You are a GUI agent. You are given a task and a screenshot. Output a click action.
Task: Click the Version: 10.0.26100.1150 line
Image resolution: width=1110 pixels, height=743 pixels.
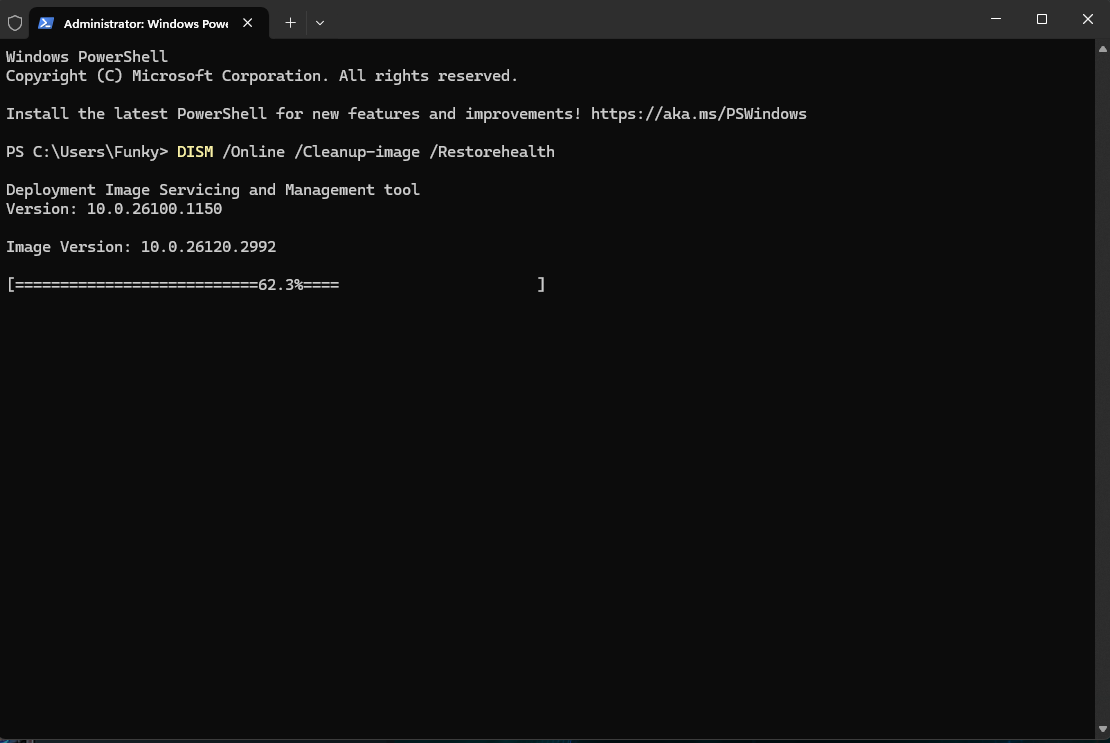[x=114, y=209]
